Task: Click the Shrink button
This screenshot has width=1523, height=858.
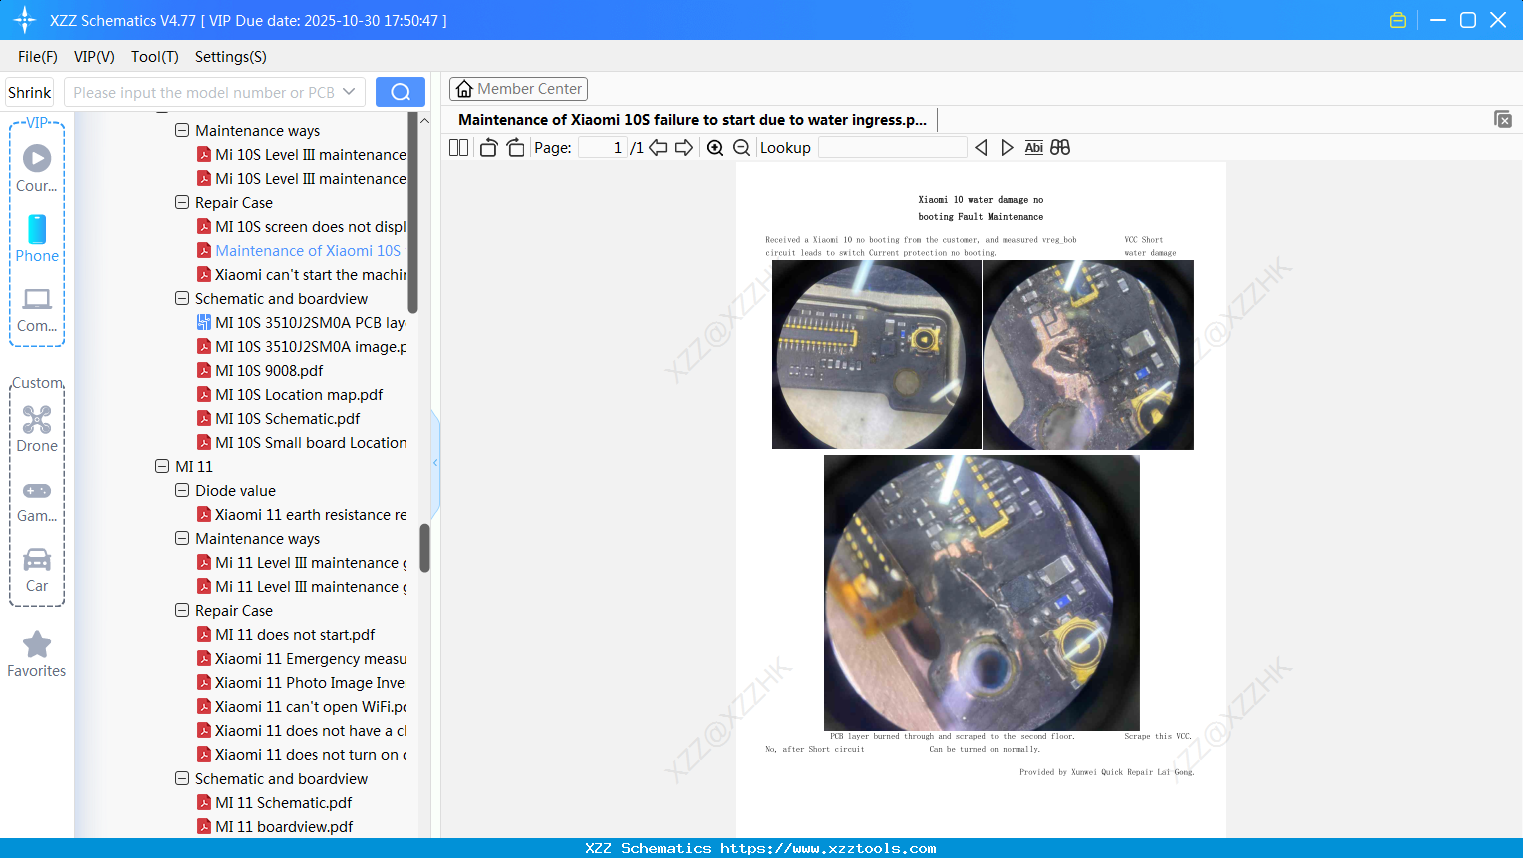Action: coord(30,92)
